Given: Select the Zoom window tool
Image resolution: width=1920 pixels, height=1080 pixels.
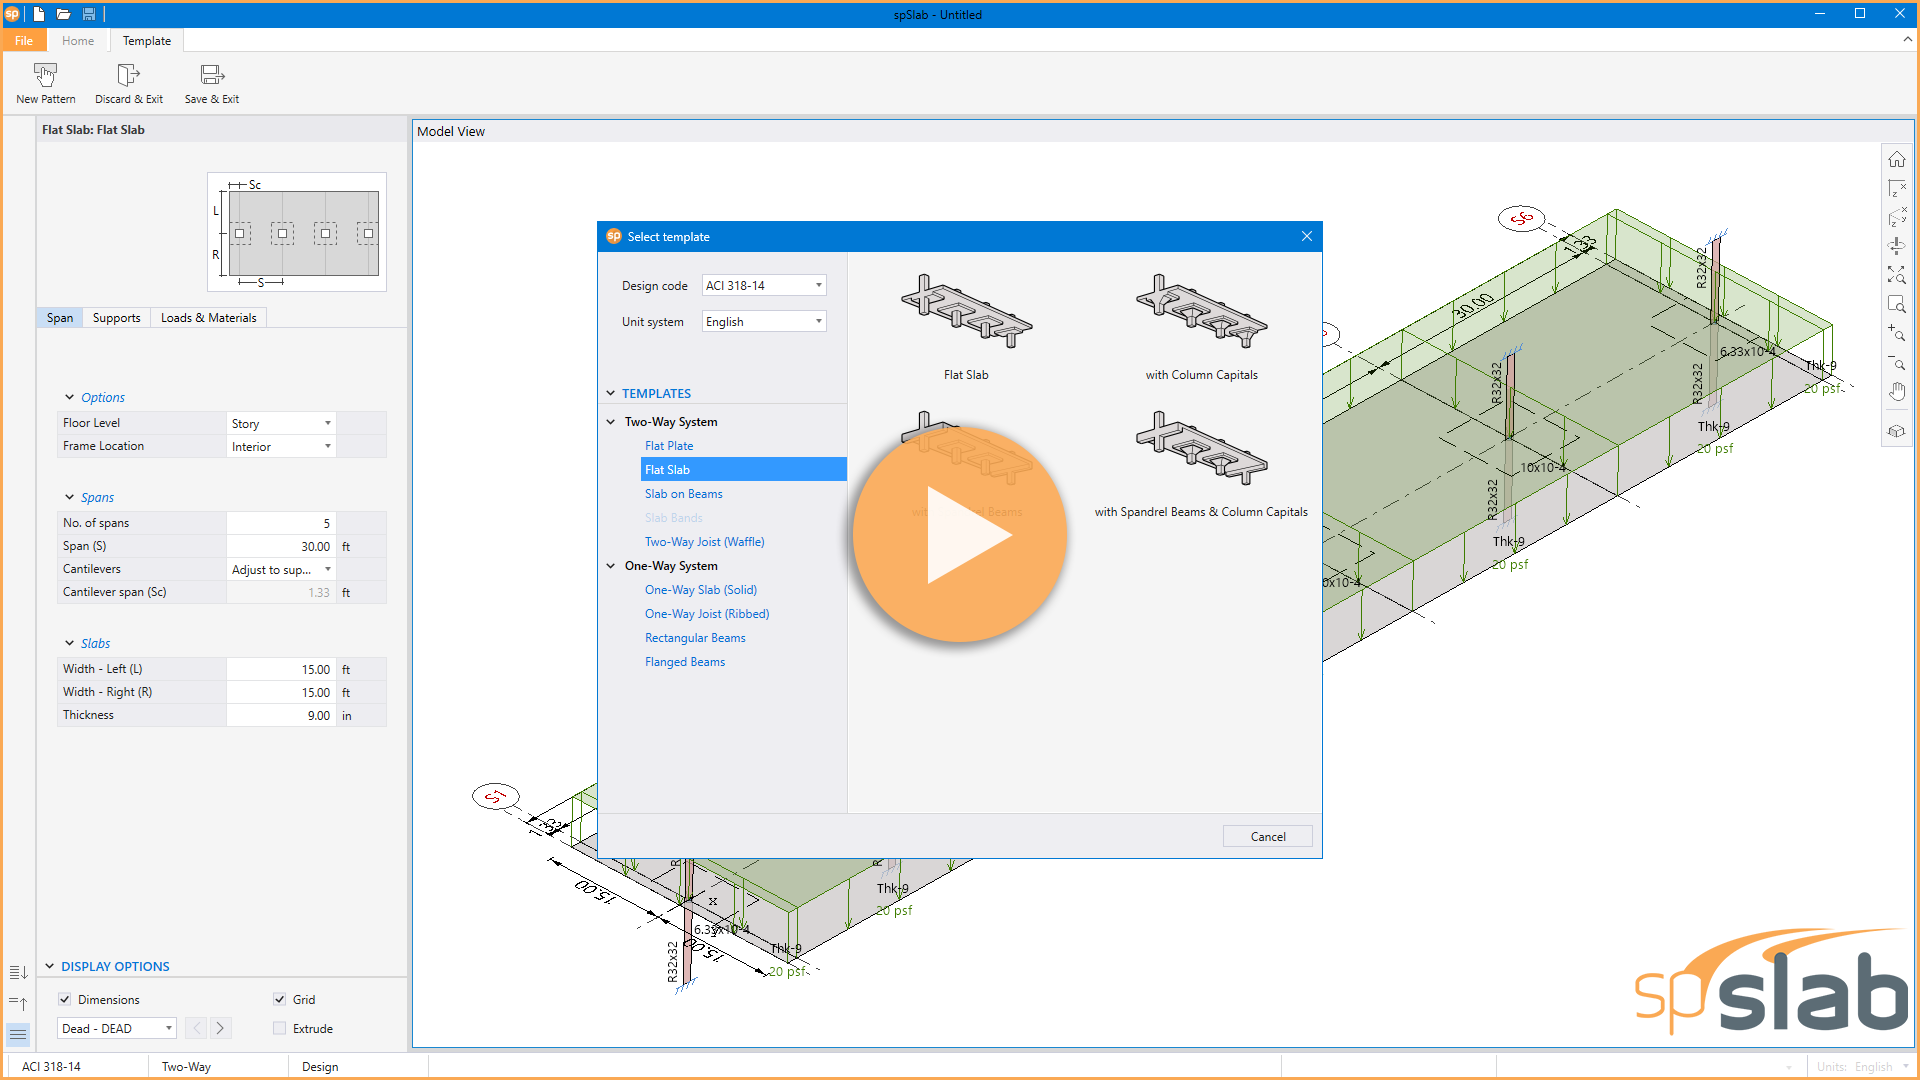Looking at the screenshot, I should coord(1896,303).
